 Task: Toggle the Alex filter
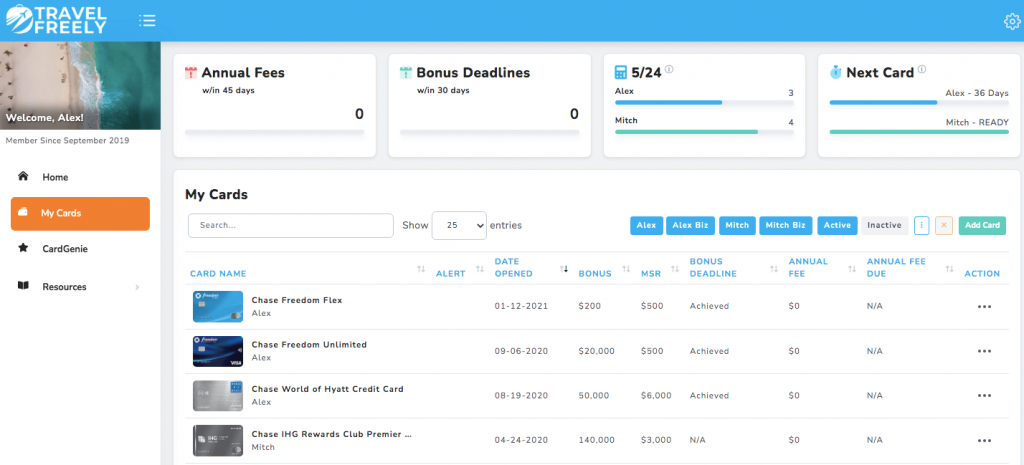[x=646, y=226]
